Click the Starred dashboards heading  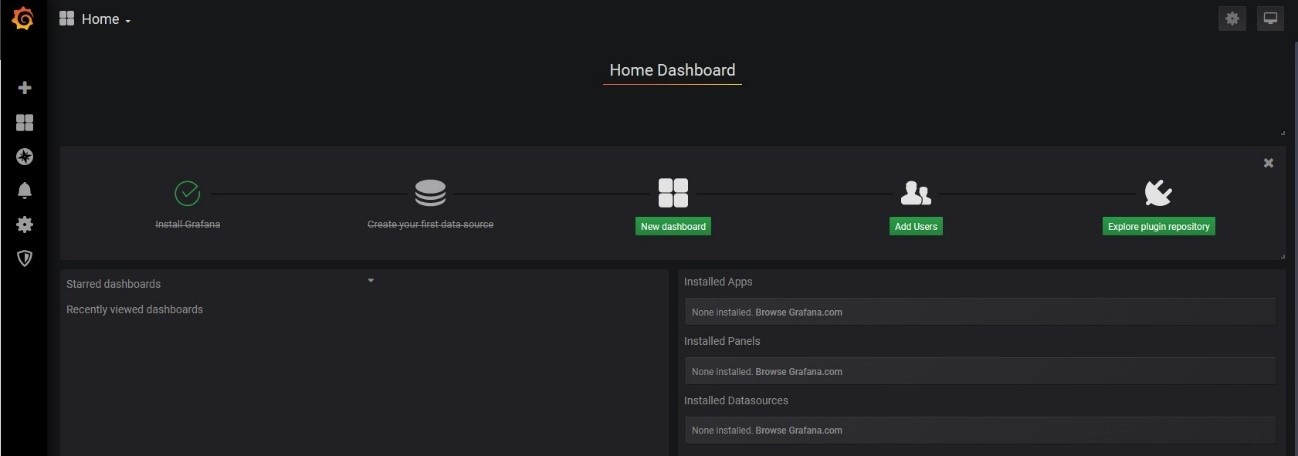(x=113, y=284)
